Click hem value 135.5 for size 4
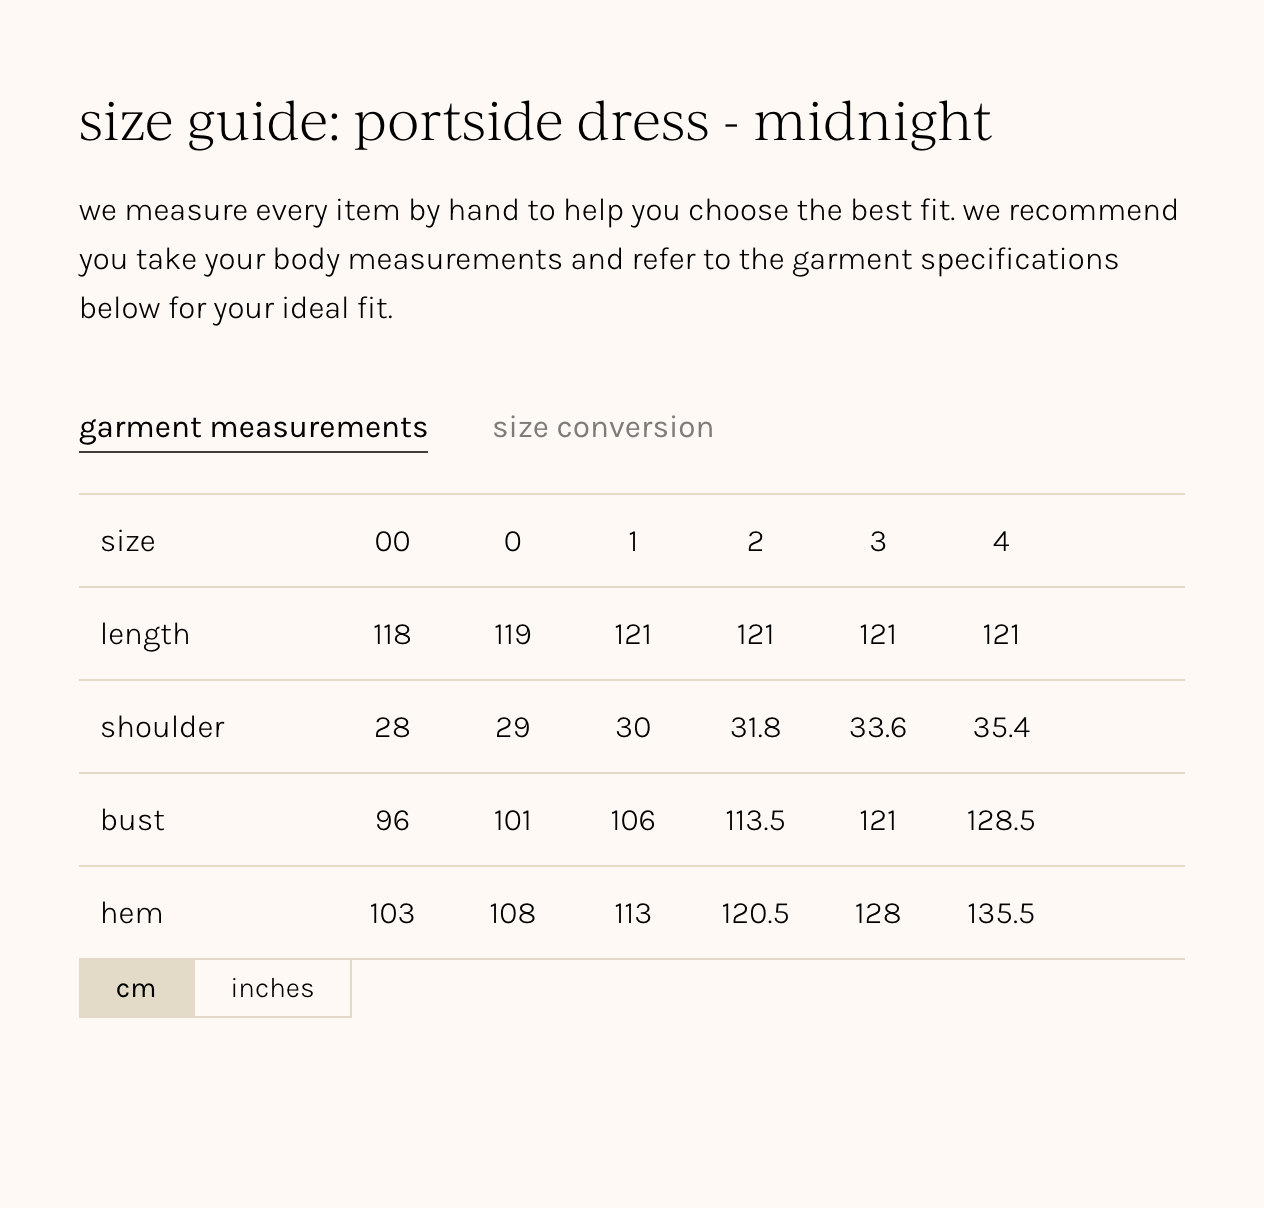 coord(1000,913)
